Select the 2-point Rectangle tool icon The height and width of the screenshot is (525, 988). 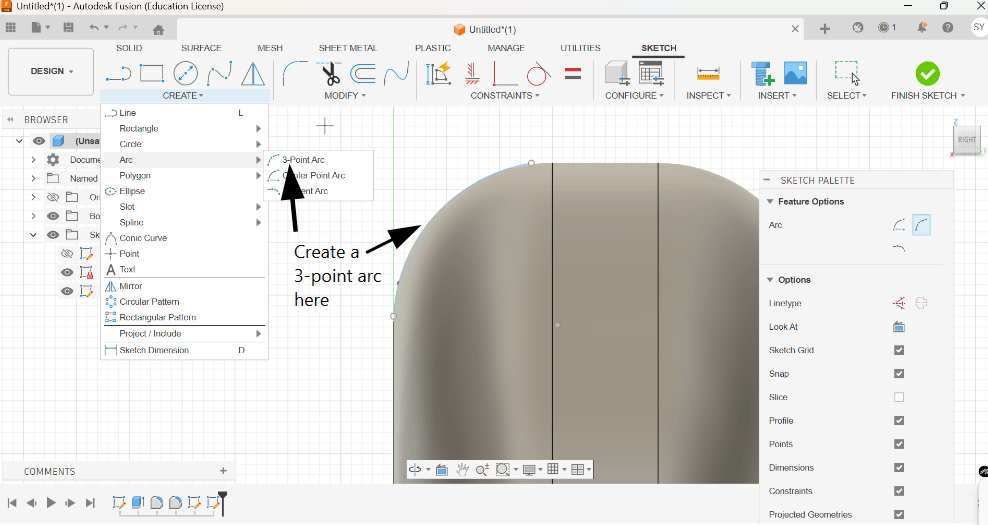[x=152, y=73]
